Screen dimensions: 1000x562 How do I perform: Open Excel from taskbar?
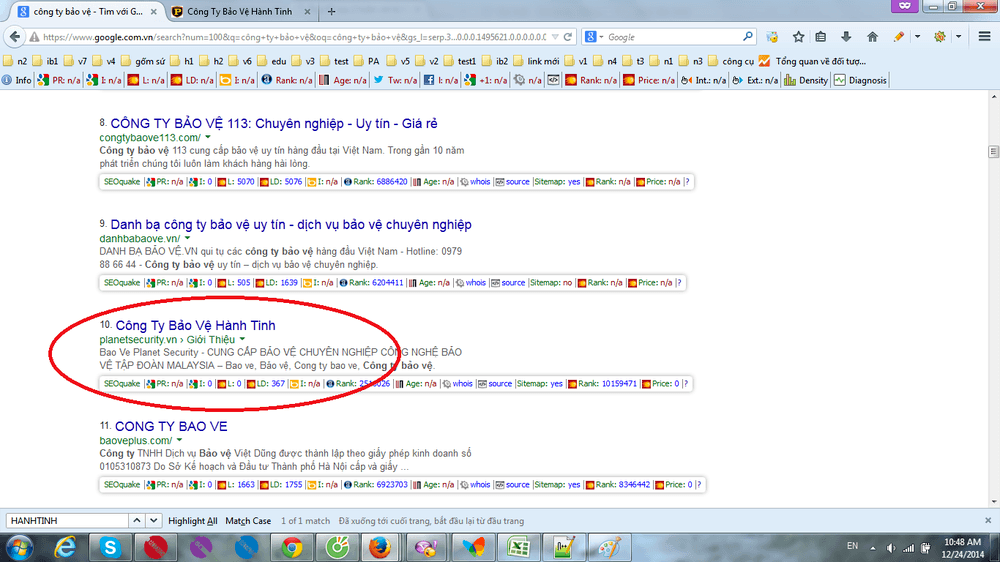click(518, 547)
